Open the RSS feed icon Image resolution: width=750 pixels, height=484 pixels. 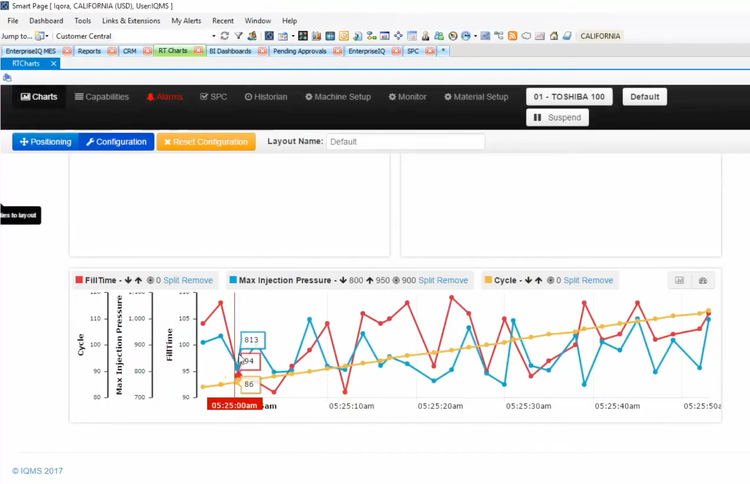512,36
